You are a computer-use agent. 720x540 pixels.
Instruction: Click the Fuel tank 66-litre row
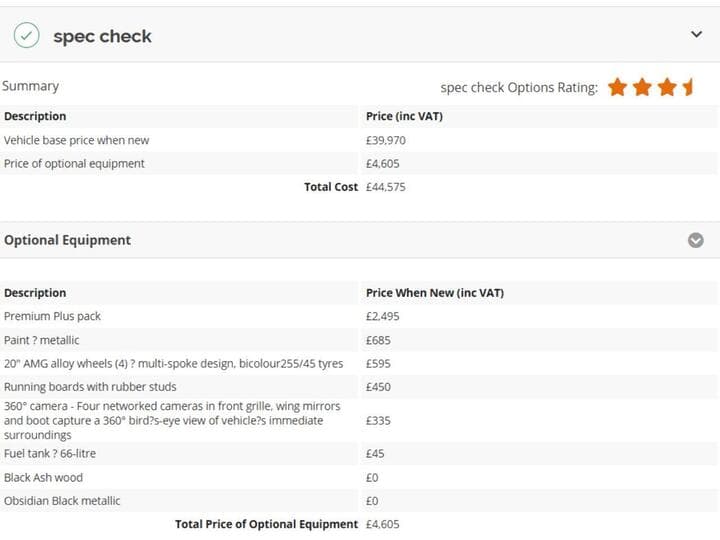pyautogui.click(x=358, y=454)
